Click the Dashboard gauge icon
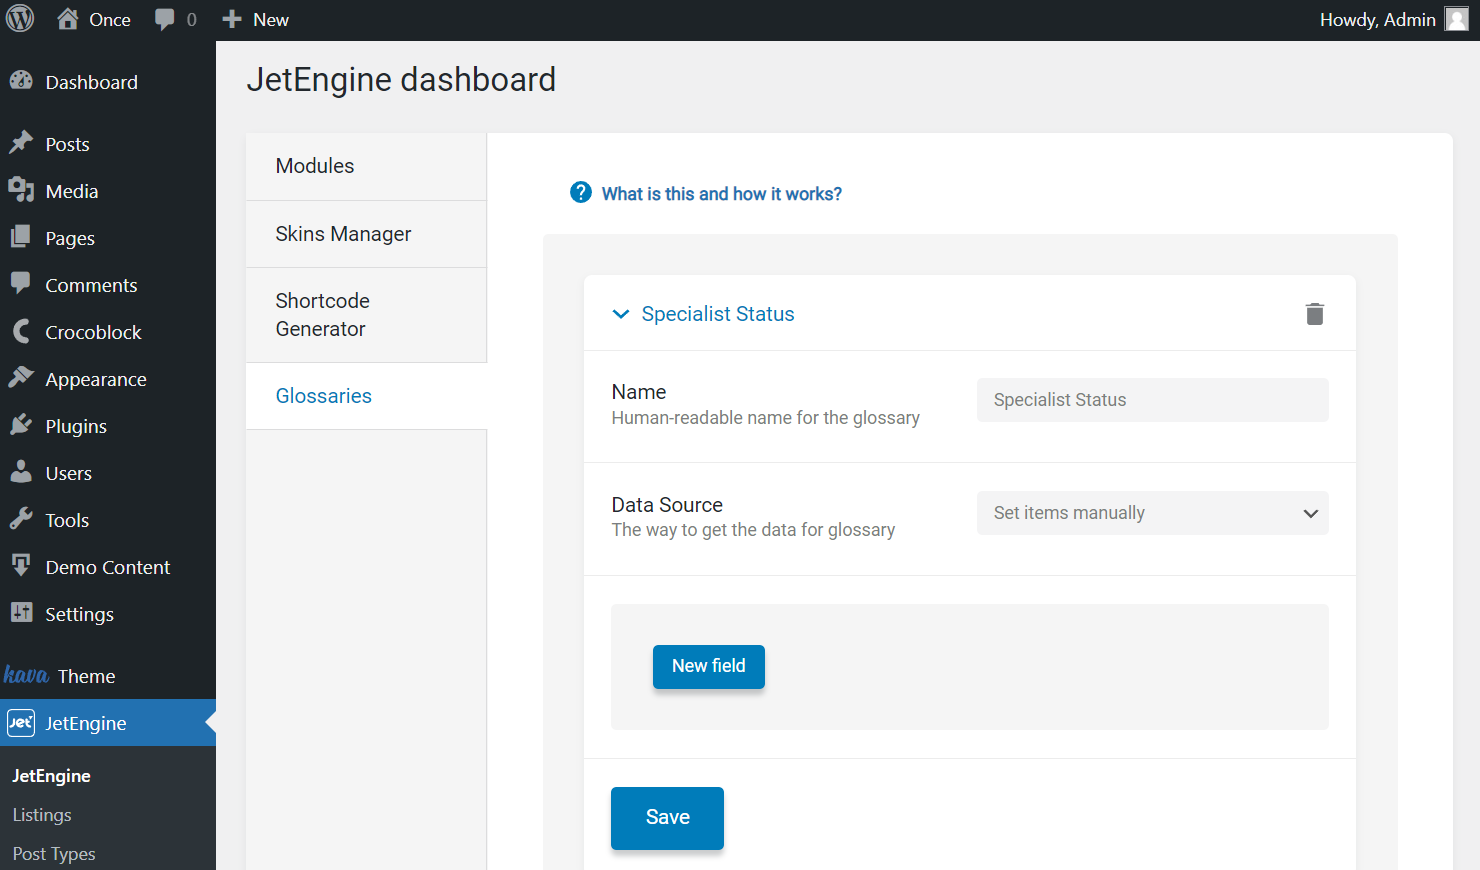1480x870 pixels. [21, 81]
